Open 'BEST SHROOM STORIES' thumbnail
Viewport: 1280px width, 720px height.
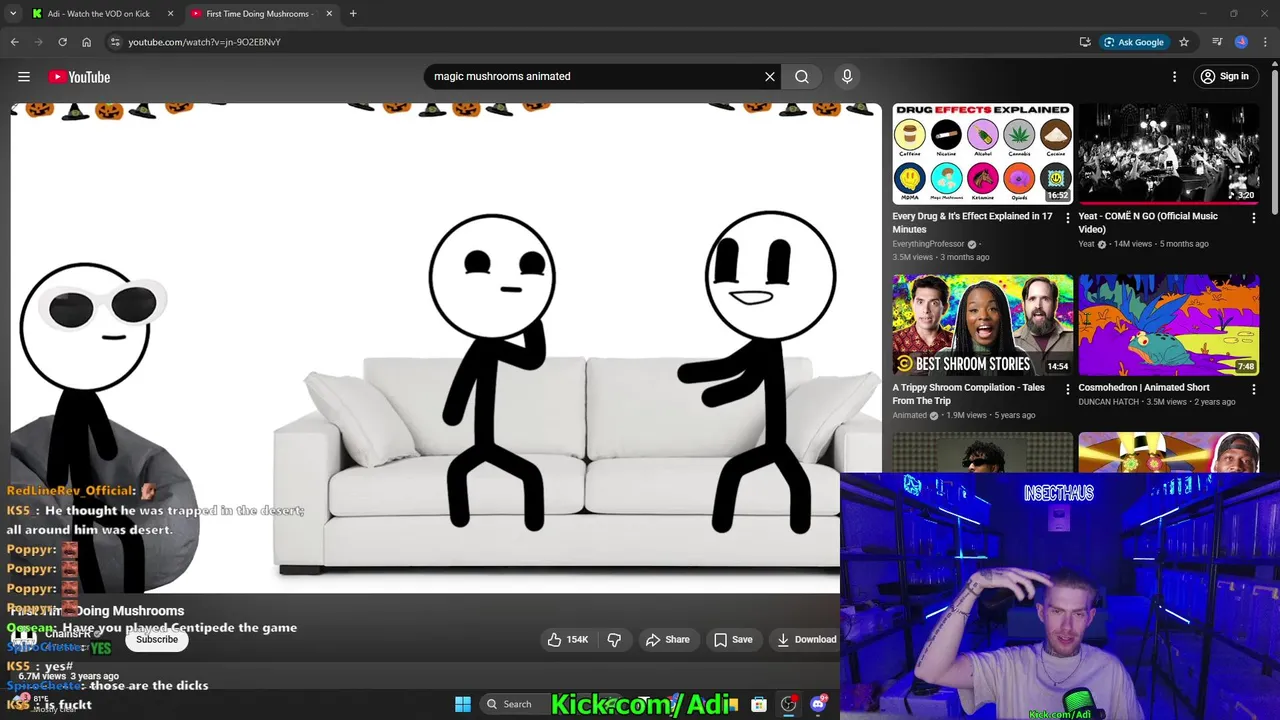tap(982, 324)
